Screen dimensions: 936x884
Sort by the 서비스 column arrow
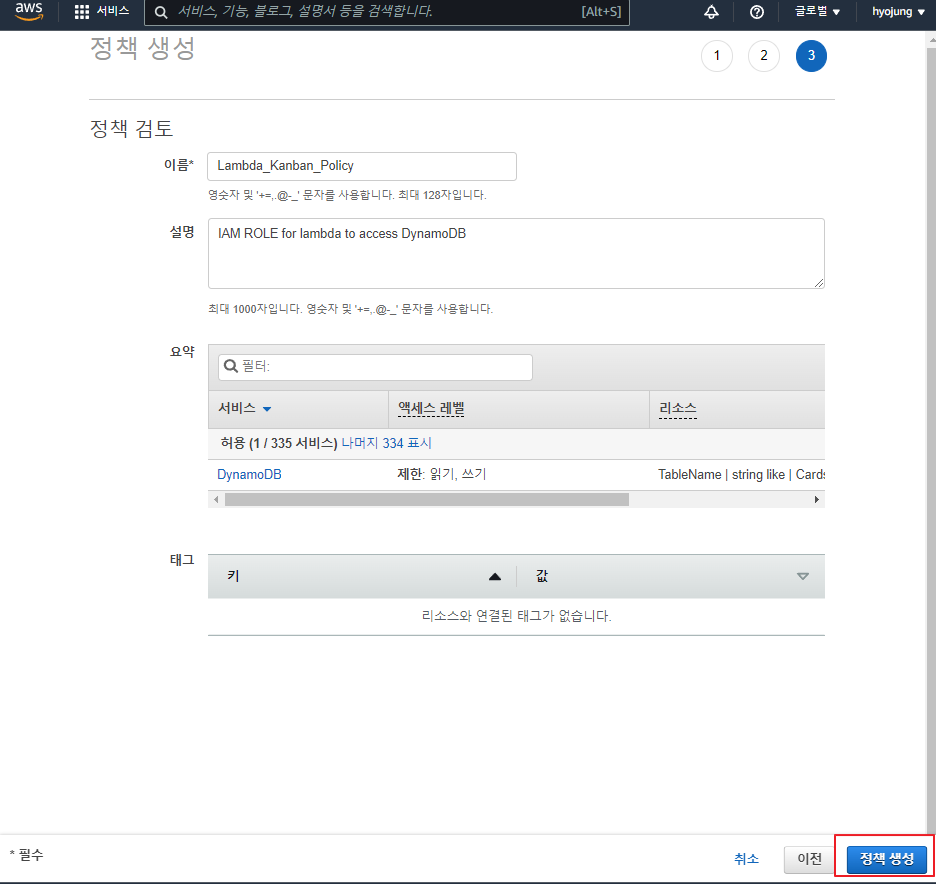tap(267, 409)
